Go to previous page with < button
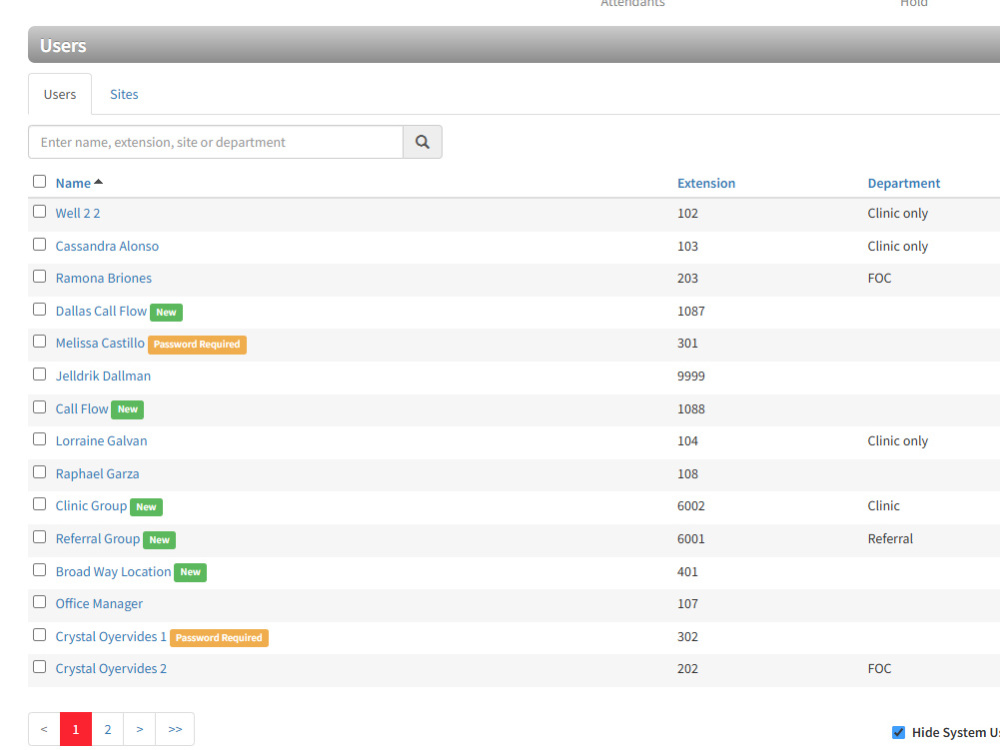 coord(44,729)
